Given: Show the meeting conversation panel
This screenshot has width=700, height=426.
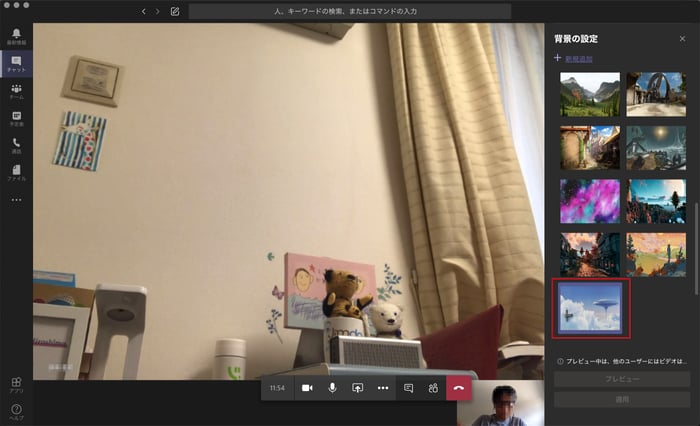Looking at the screenshot, I should tap(408, 388).
